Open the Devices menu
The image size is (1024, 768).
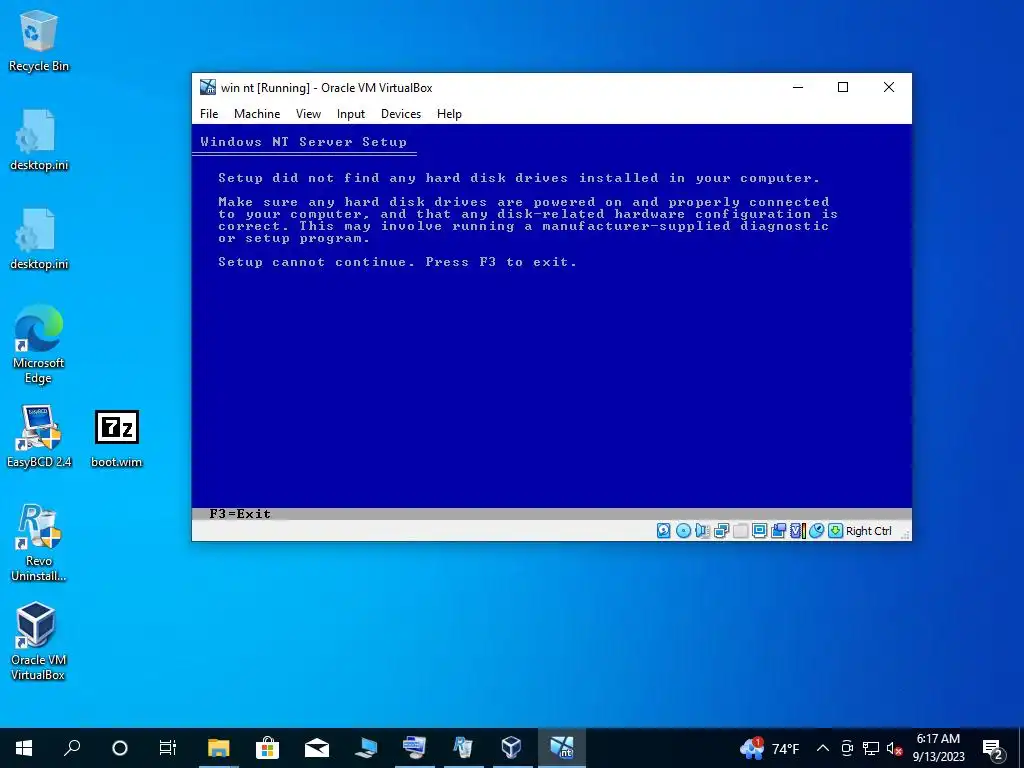[x=401, y=114]
